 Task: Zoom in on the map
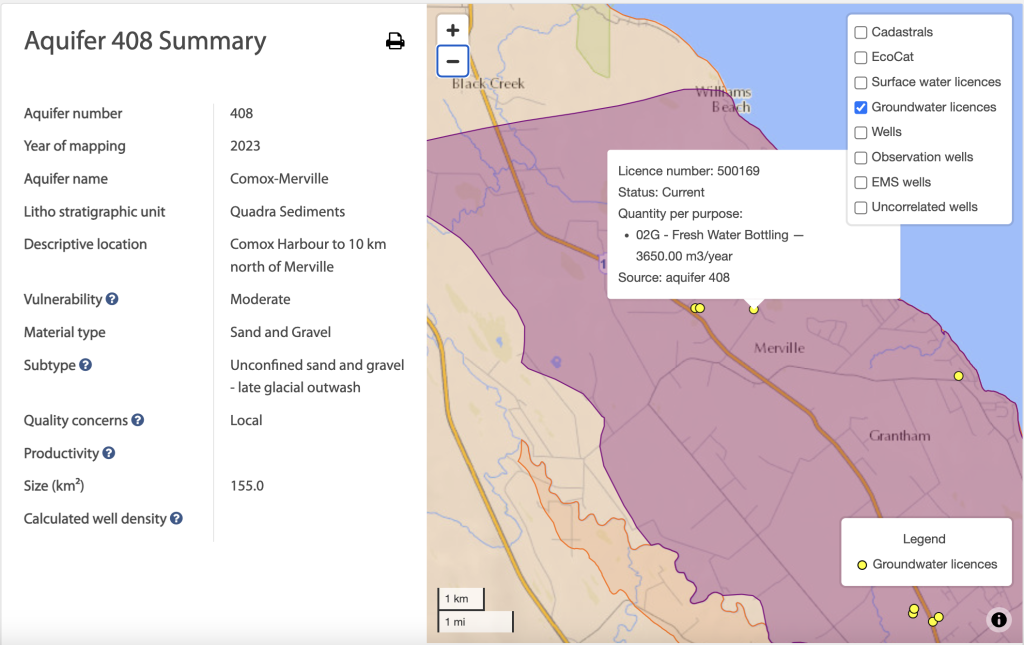[x=452, y=28]
